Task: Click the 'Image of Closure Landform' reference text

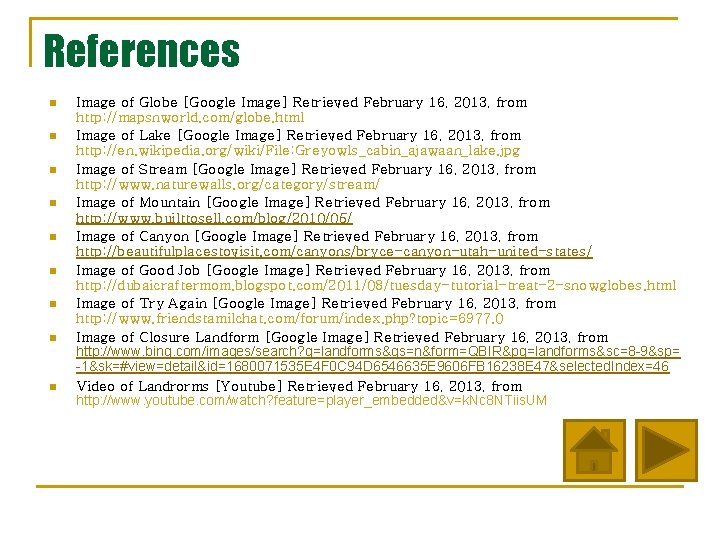Action: point(342,338)
